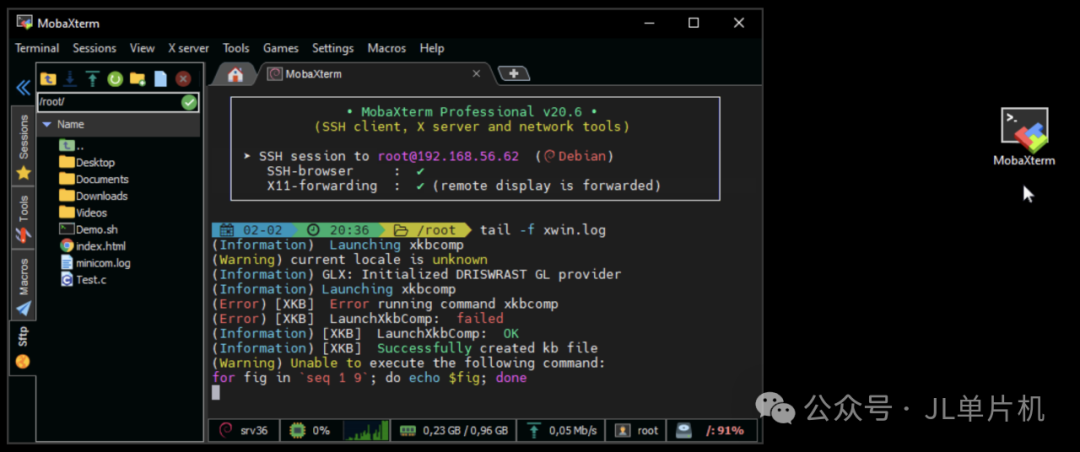Open the Settings menu
Viewport: 1080px width, 452px height.
(x=333, y=48)
